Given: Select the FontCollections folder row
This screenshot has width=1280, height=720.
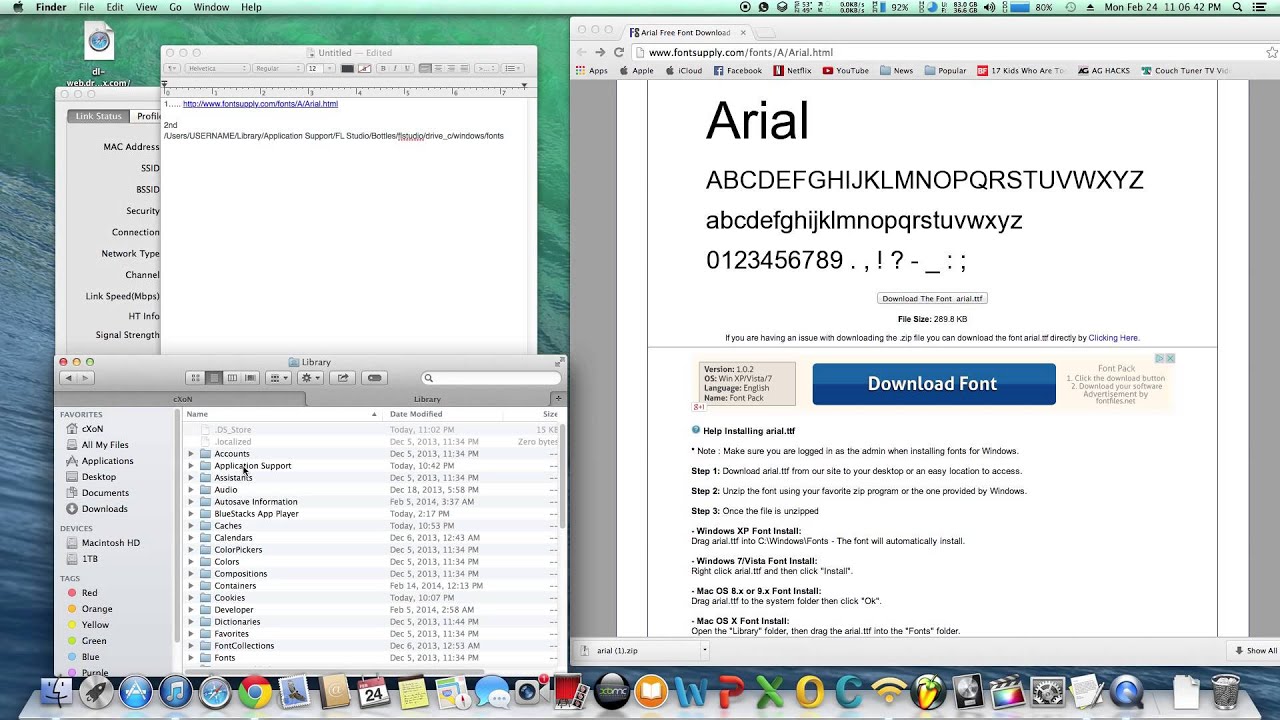Looking at the screenshot, I should [x=370, y=646].
